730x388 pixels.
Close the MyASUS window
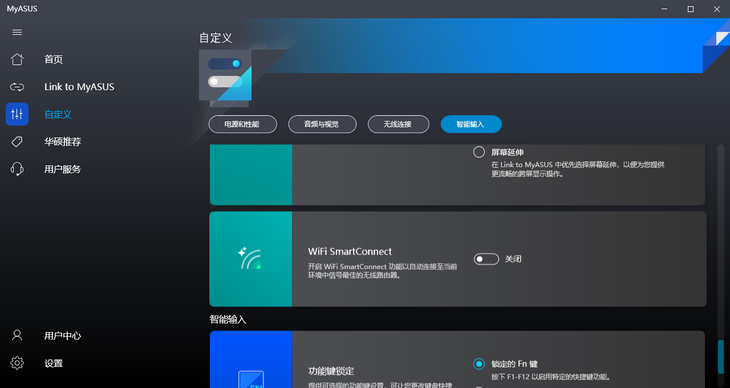click(716, 9)
